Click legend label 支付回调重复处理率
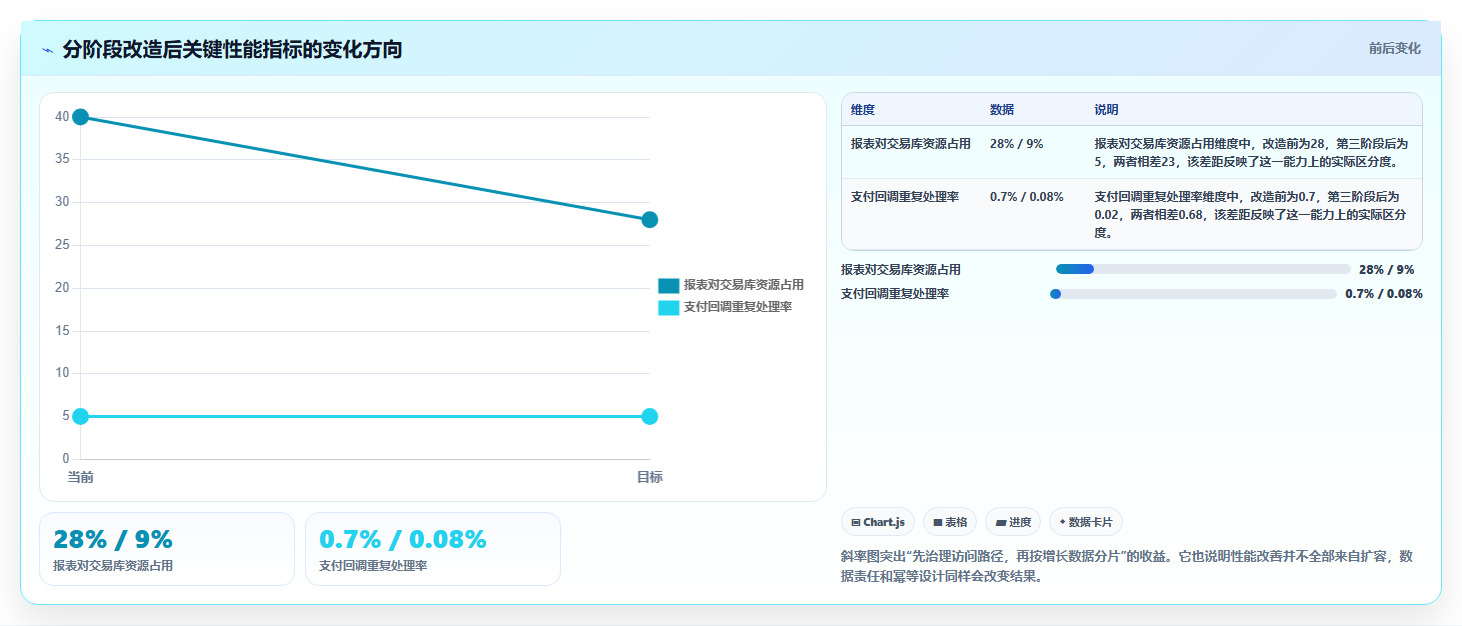The height and width of the screenshot is (626, 1462). point(738,307)
